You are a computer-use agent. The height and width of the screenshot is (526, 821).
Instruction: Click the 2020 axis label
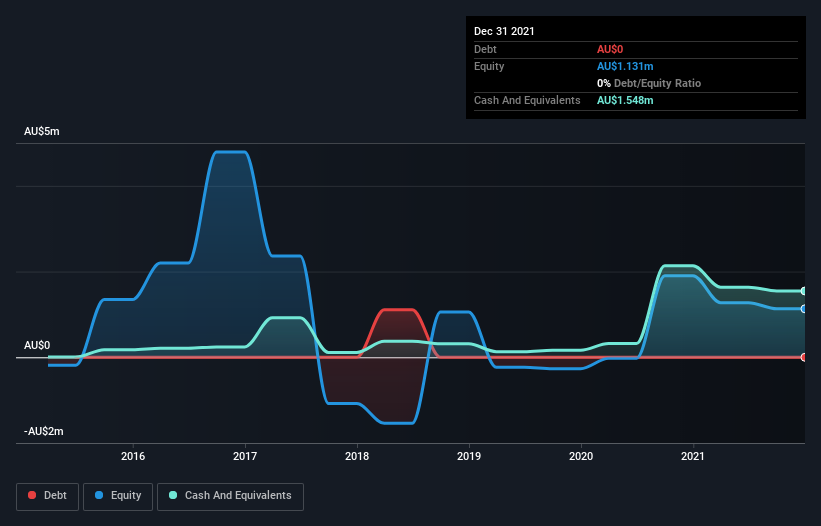(581, 456)
